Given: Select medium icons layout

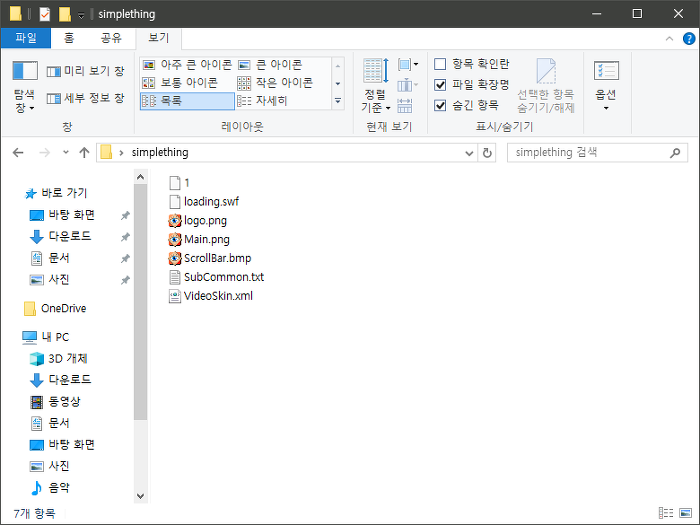Looking at the screenshot, I should click(180, 83).
